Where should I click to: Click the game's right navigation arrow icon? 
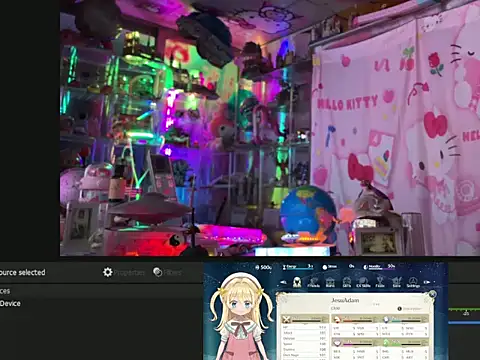click(x=427, y=282)
